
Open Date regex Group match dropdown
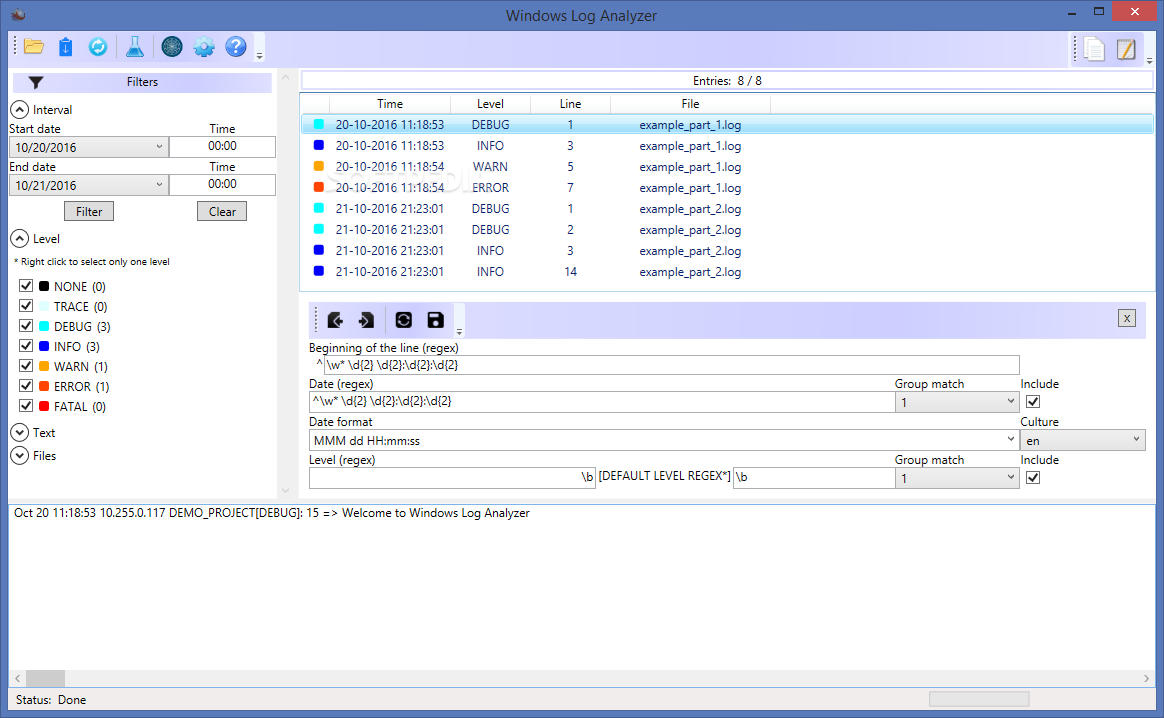coord(956,402)
